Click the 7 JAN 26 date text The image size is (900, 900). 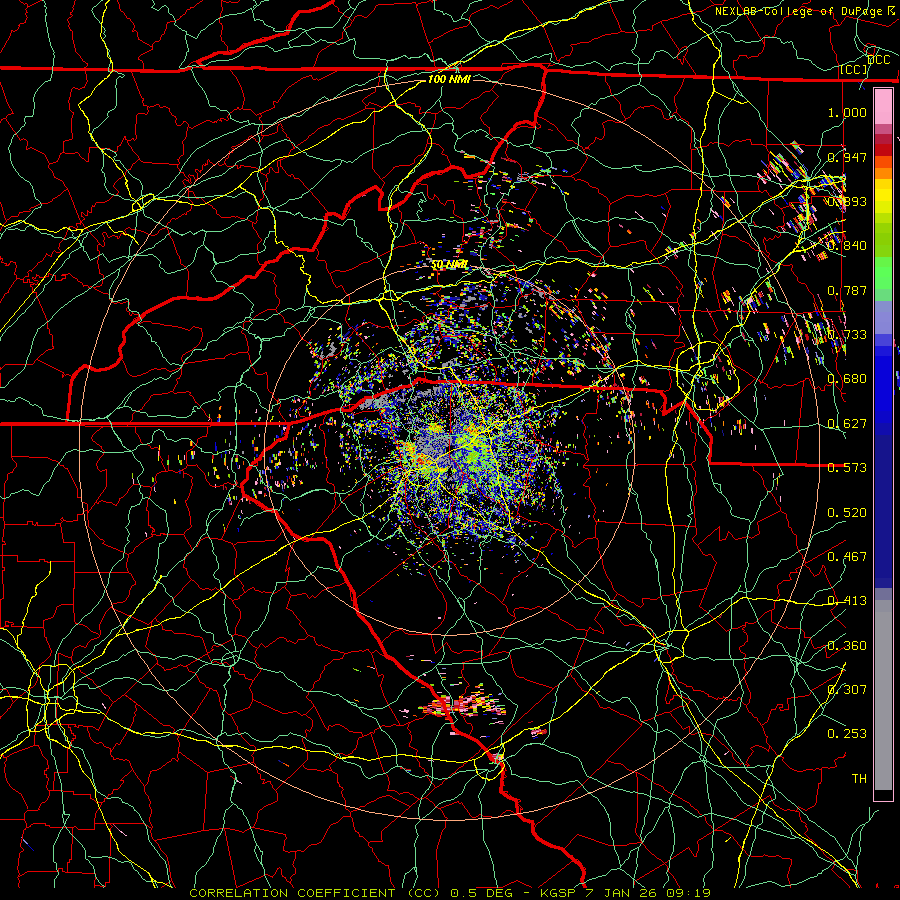(622, 893)
